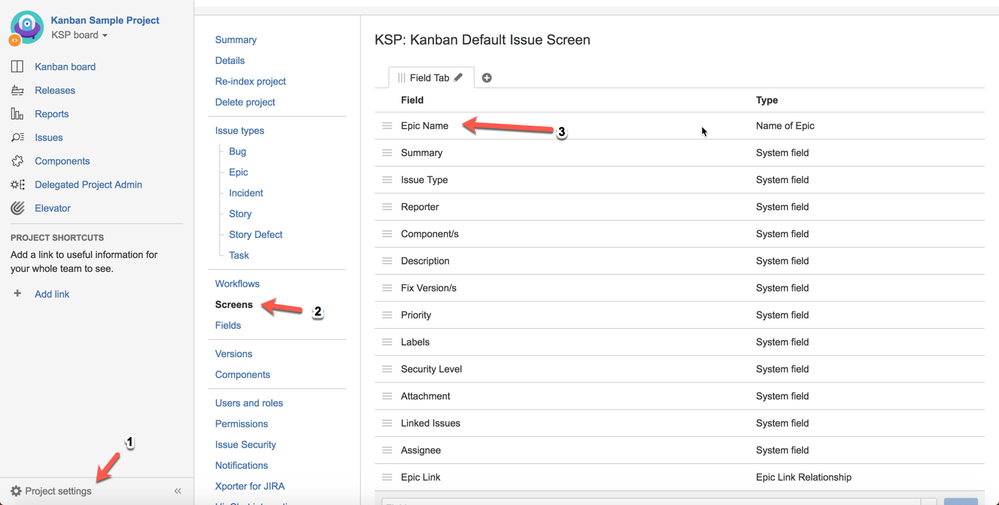This screenshot has width=999, height=505.
Task: Select the Epic issue type
Action: (x=238, y=172)
